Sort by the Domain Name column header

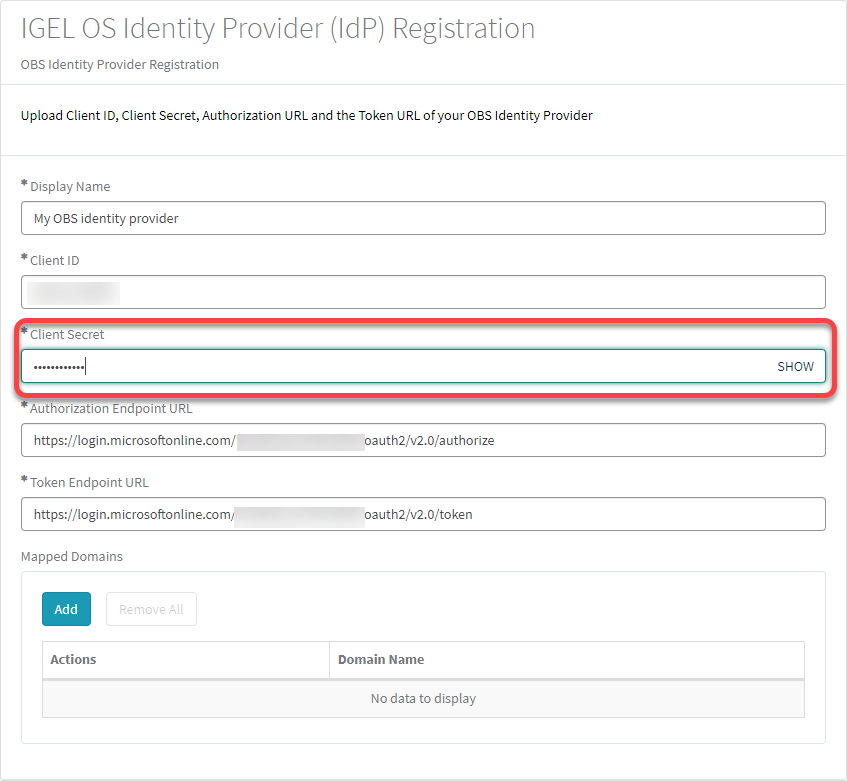(381, 659)
